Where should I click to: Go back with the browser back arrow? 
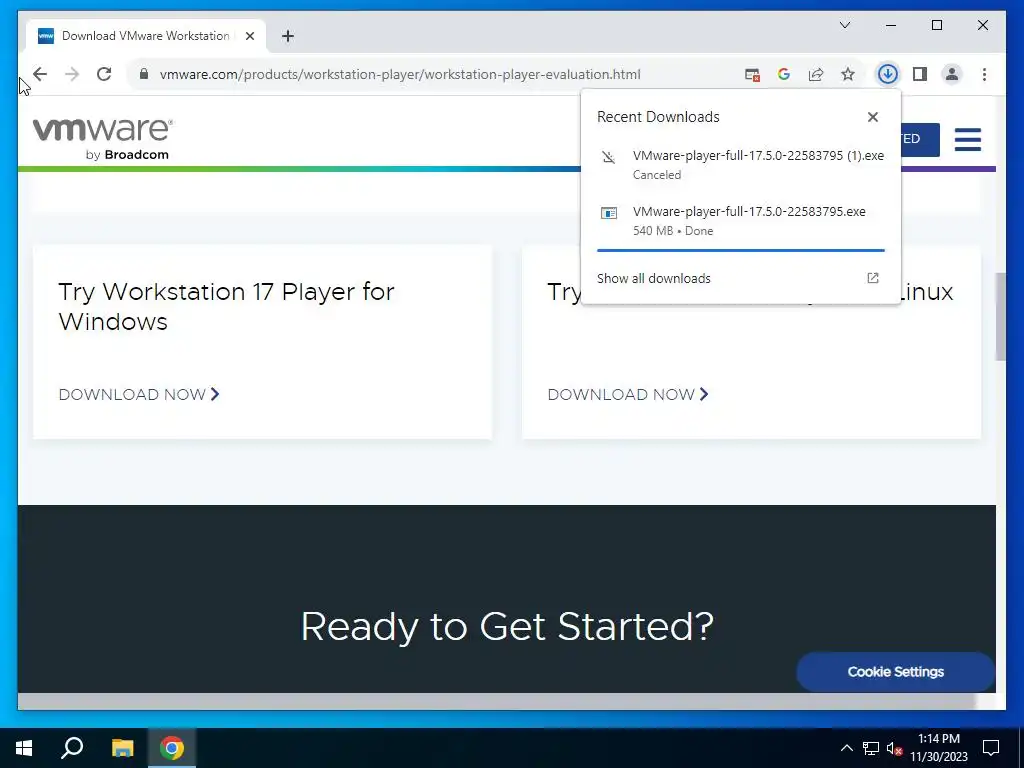tap(40, 74)
